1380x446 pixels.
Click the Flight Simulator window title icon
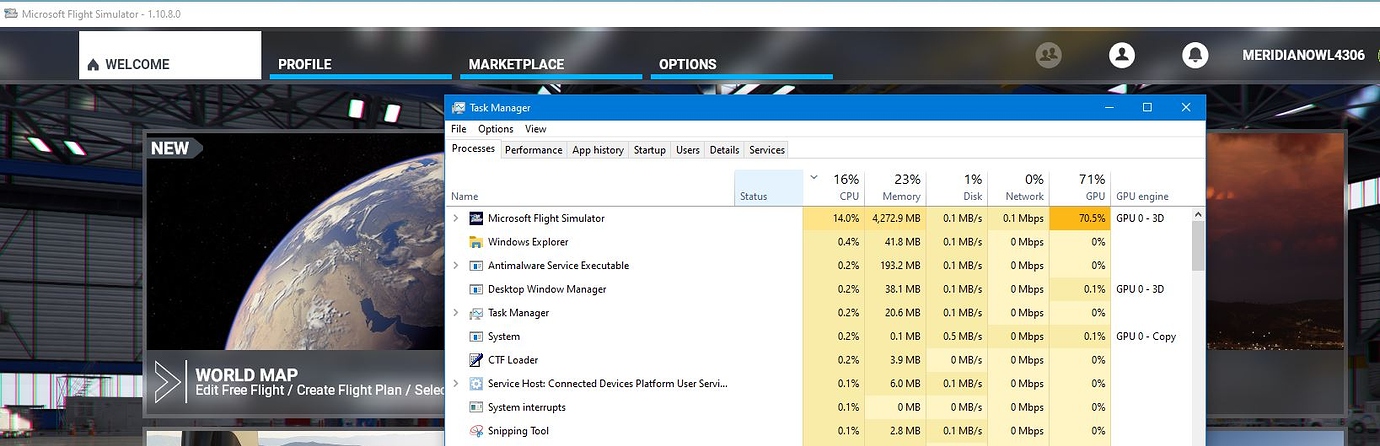coord(11,14)
